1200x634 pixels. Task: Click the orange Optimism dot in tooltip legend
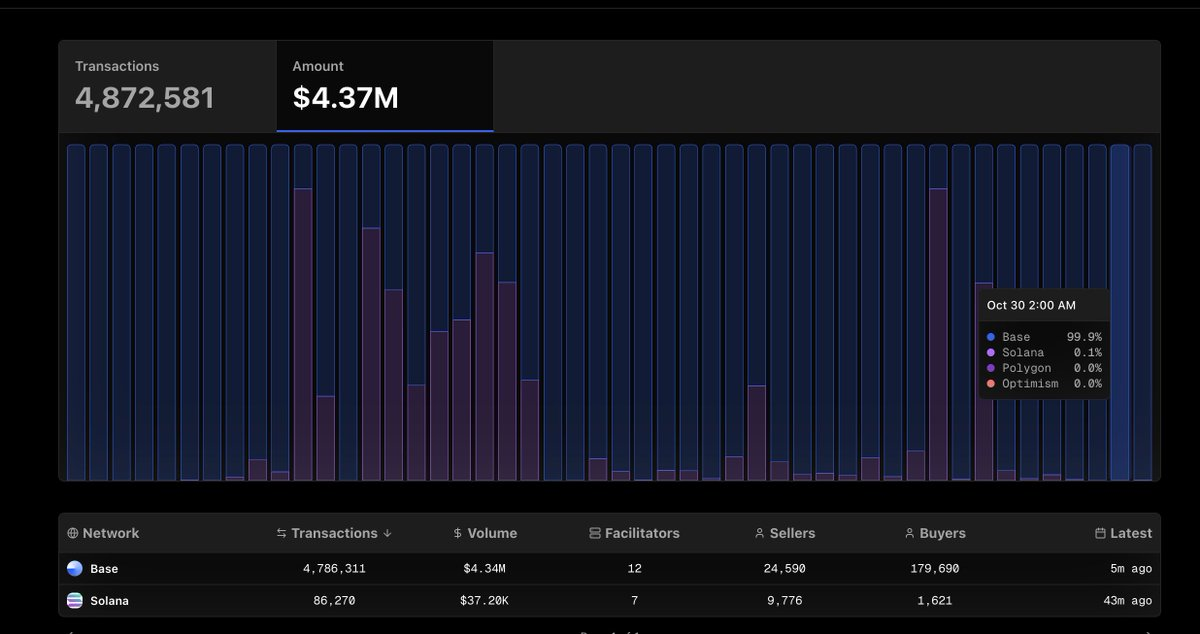990,384
